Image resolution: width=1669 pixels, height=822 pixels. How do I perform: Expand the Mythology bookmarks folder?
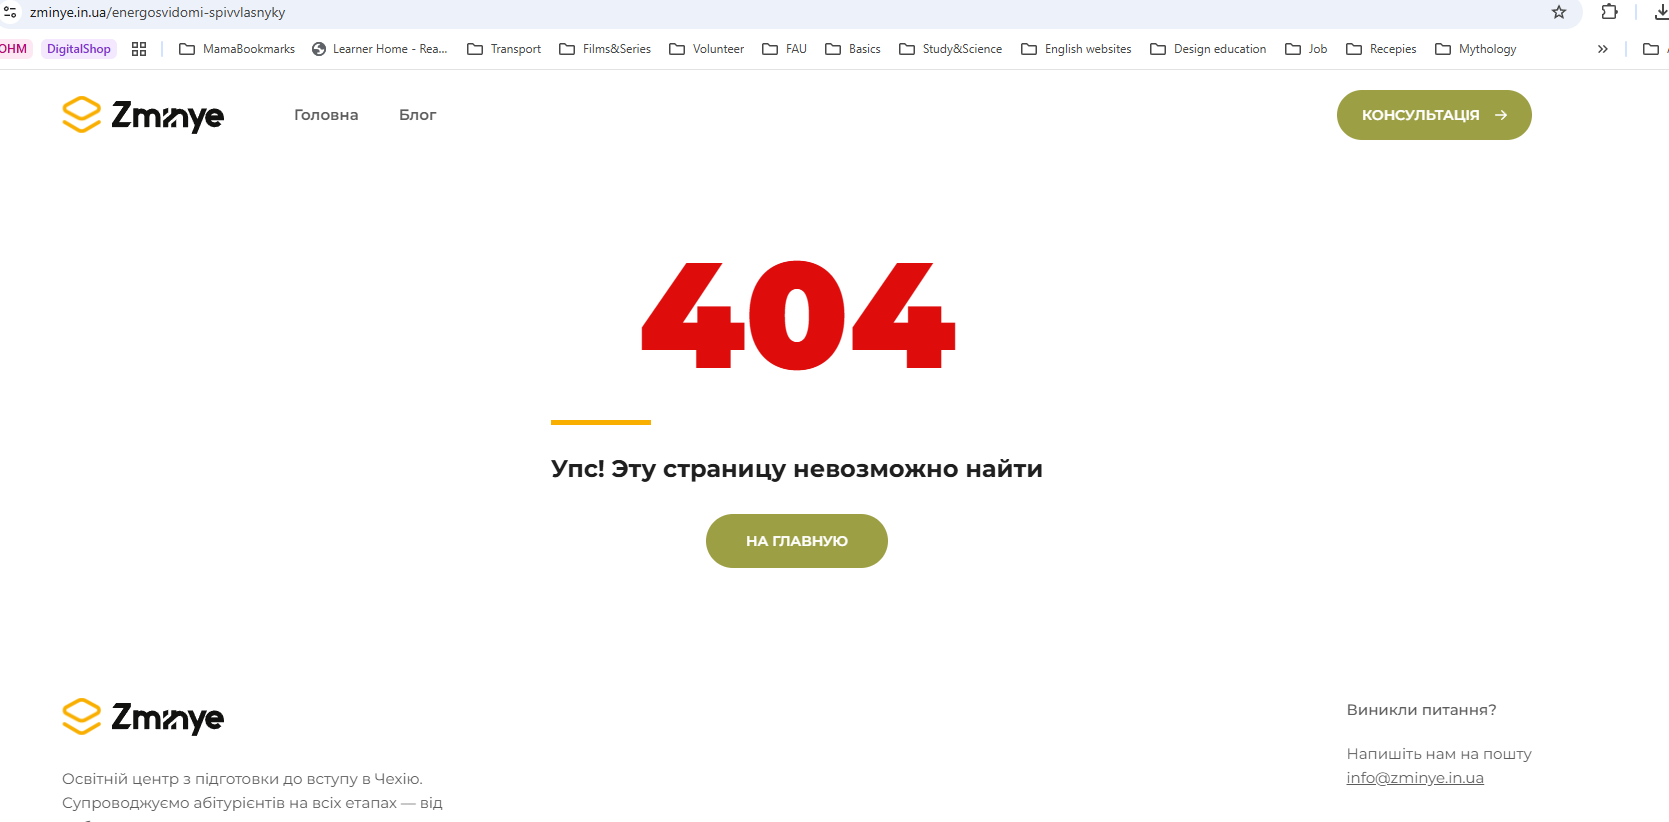click(1476, 49)
